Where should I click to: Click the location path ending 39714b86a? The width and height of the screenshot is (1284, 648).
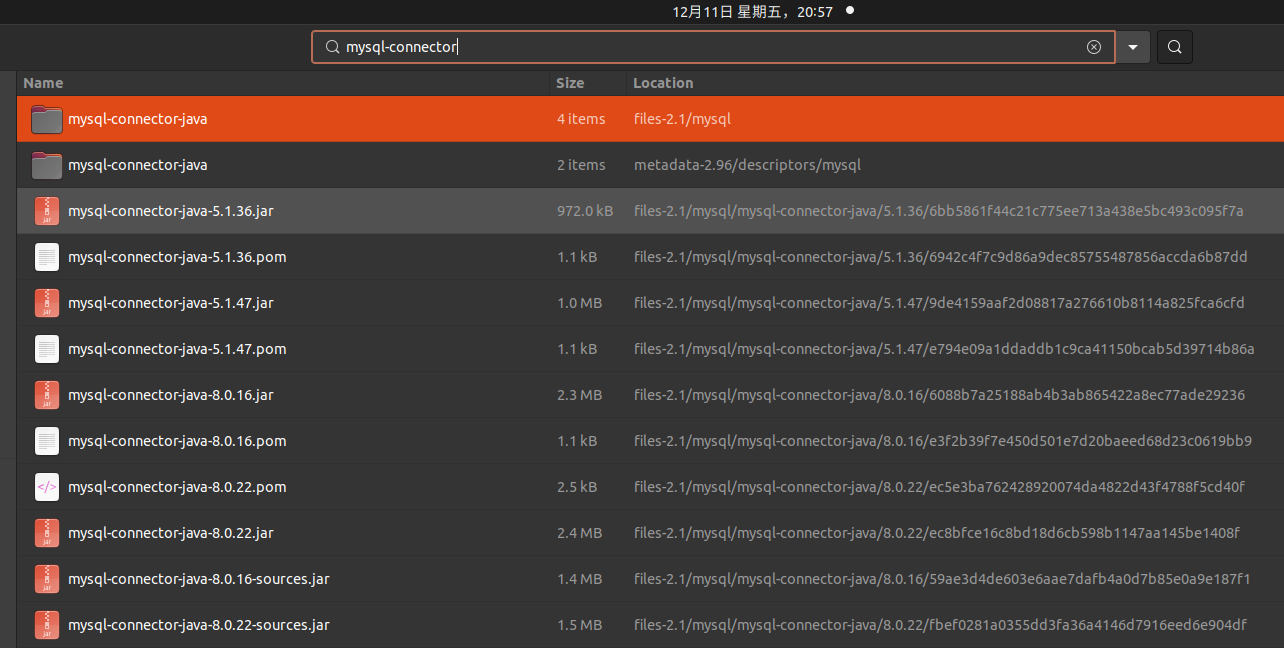pyautogui.click(x=944, y=349)
